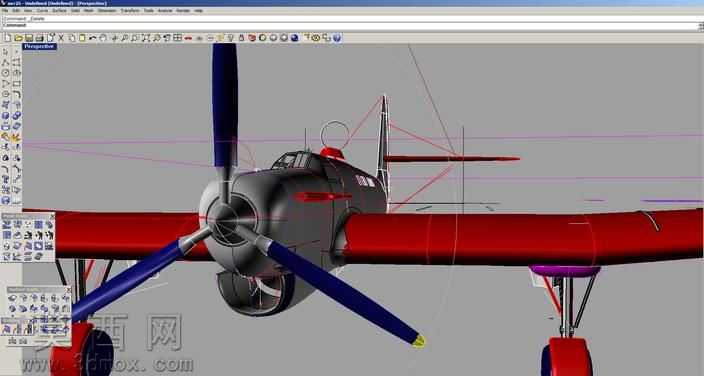The width and height of the screenshot is (704, 376).
Task: Select the Boolean union spheres tool
Action: point(17,116)
